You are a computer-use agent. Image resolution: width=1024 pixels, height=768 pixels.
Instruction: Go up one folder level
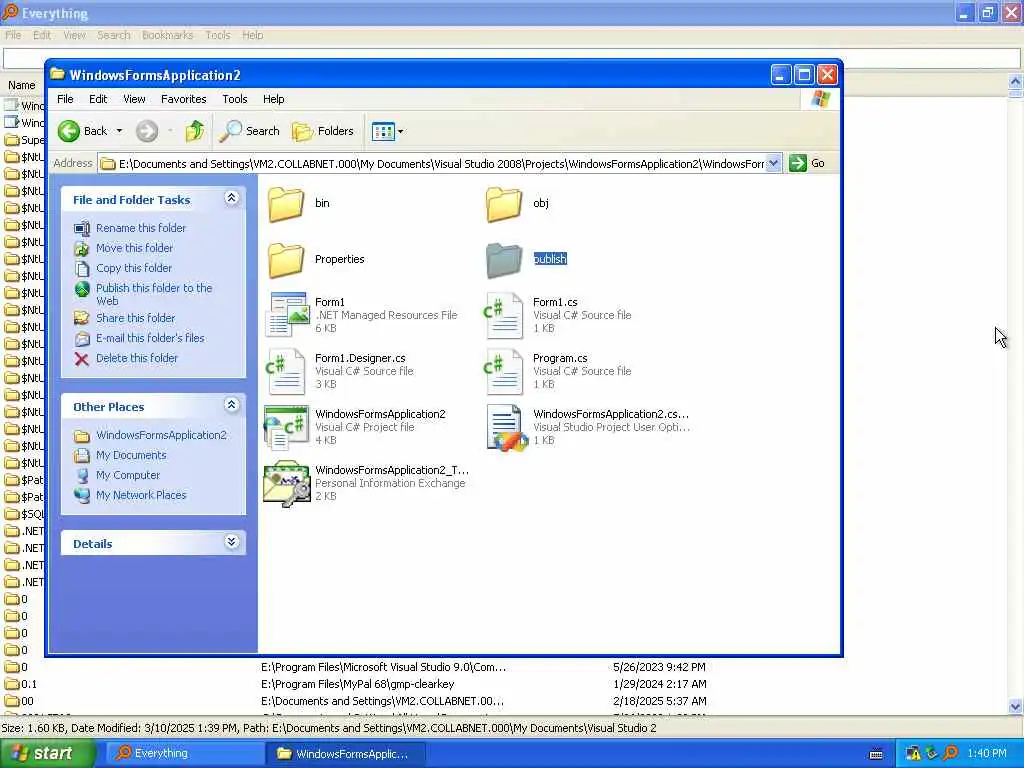tap(195, 131)
